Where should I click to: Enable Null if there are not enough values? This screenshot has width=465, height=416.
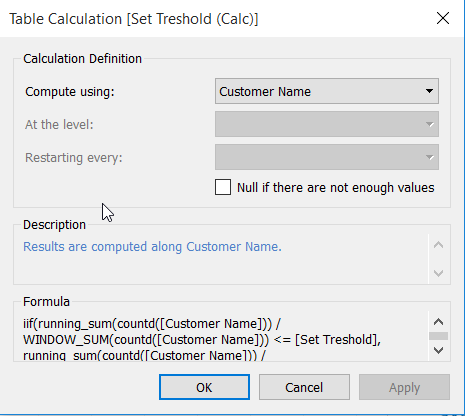pos(223,187)
